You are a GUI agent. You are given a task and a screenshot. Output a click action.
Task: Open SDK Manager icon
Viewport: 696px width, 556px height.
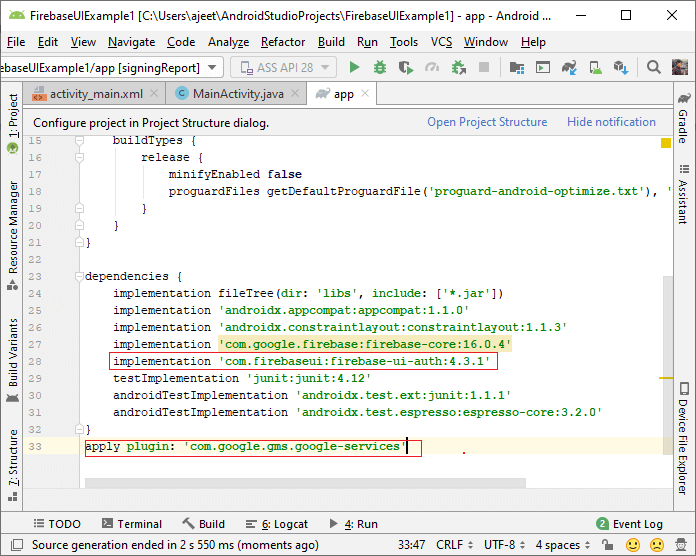[621, 67]
